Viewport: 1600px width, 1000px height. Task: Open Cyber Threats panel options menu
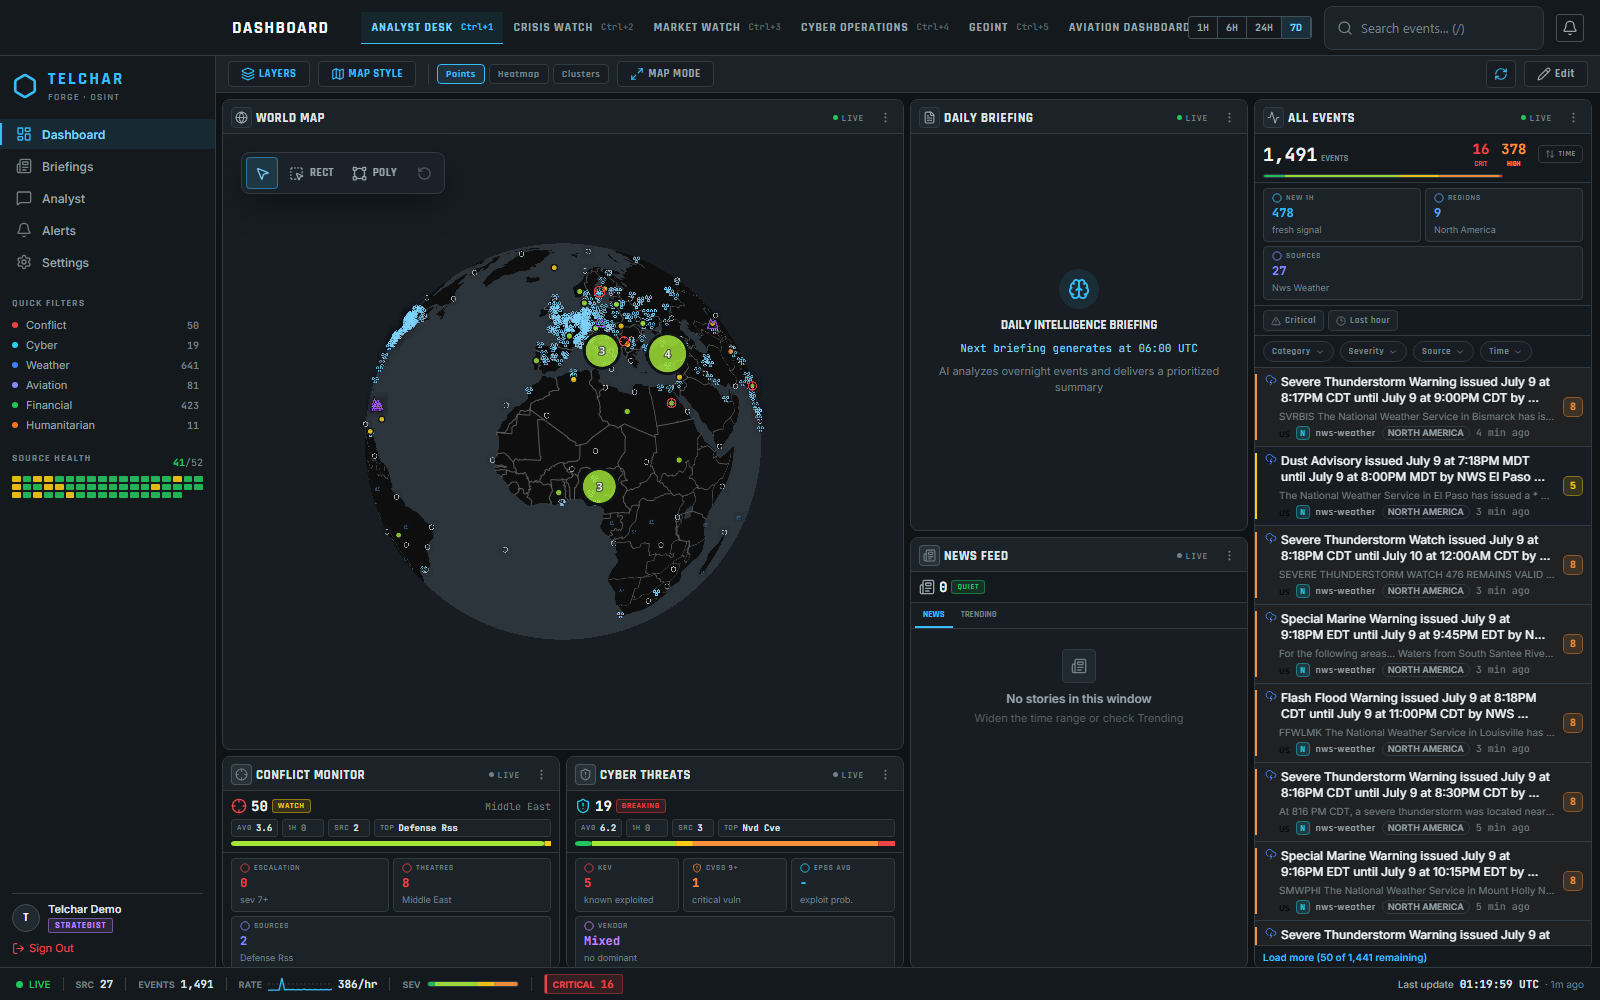click(x=885, y=775)
